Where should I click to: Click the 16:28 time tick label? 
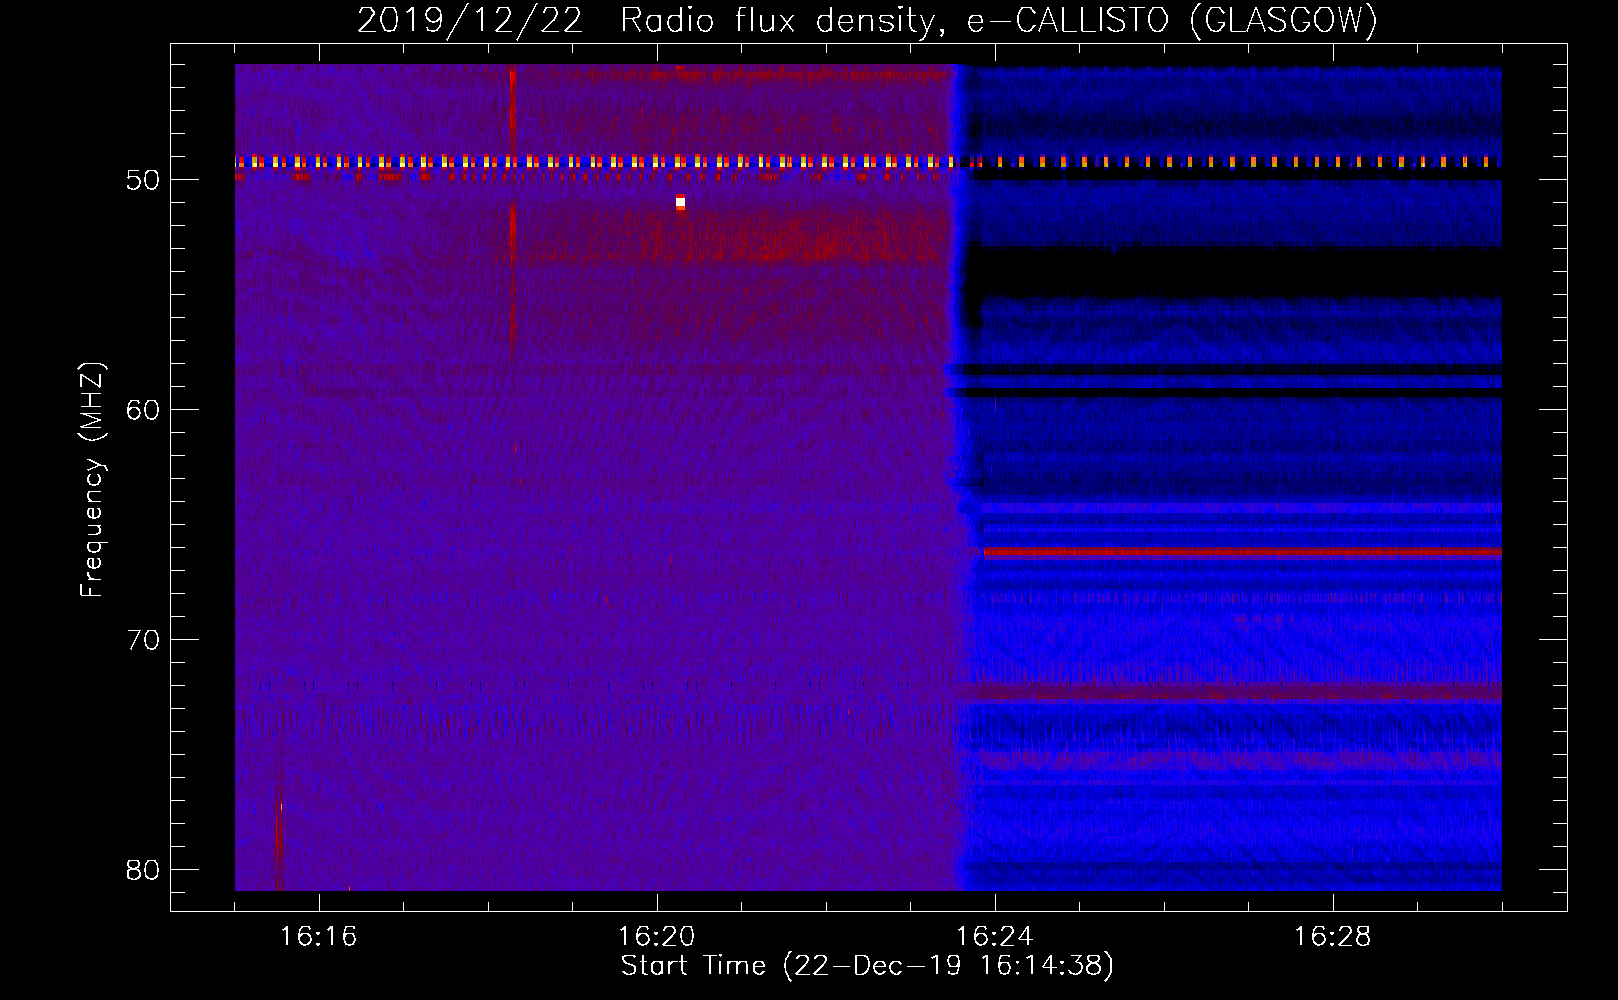(x=1333, y=937)
